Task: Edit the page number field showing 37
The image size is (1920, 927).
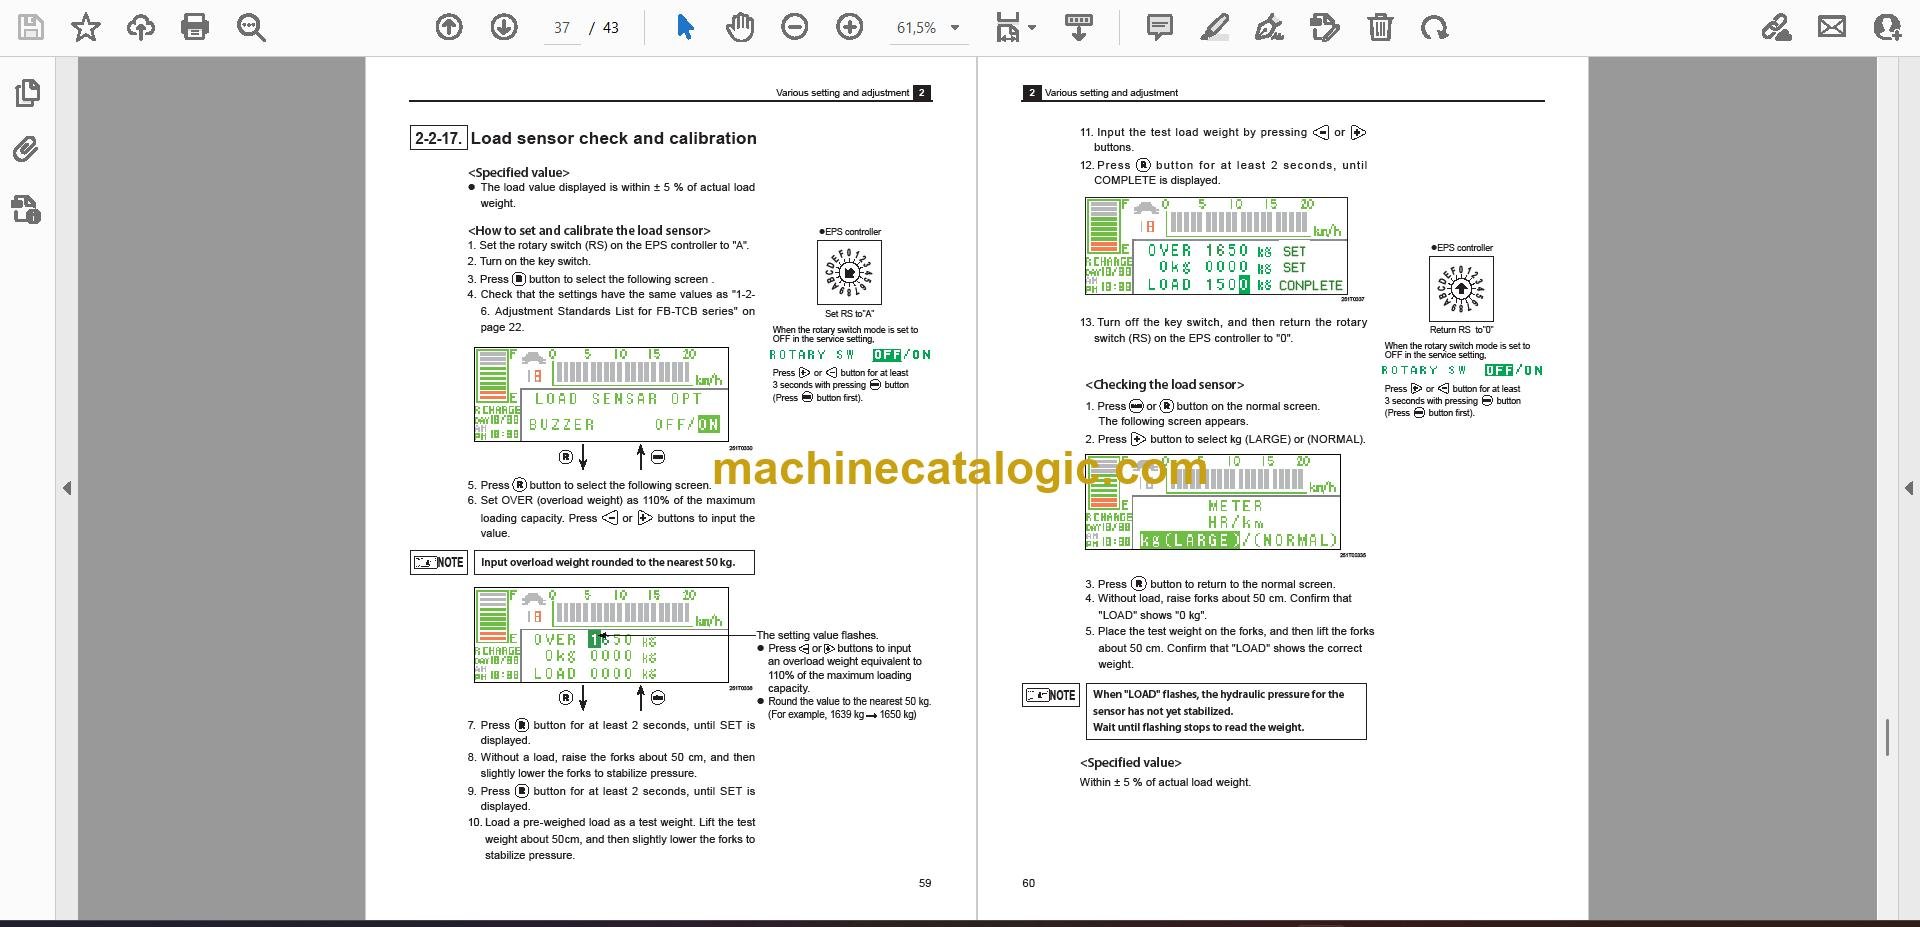Action: click(x=562, y=28)
